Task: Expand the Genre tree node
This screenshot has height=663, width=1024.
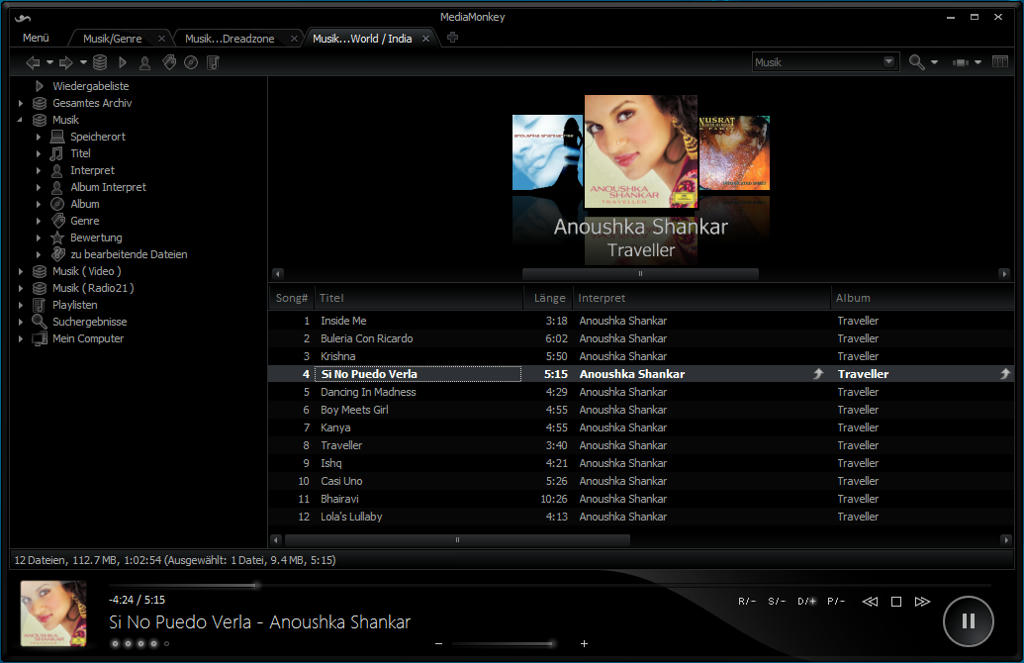Action: 38,221
